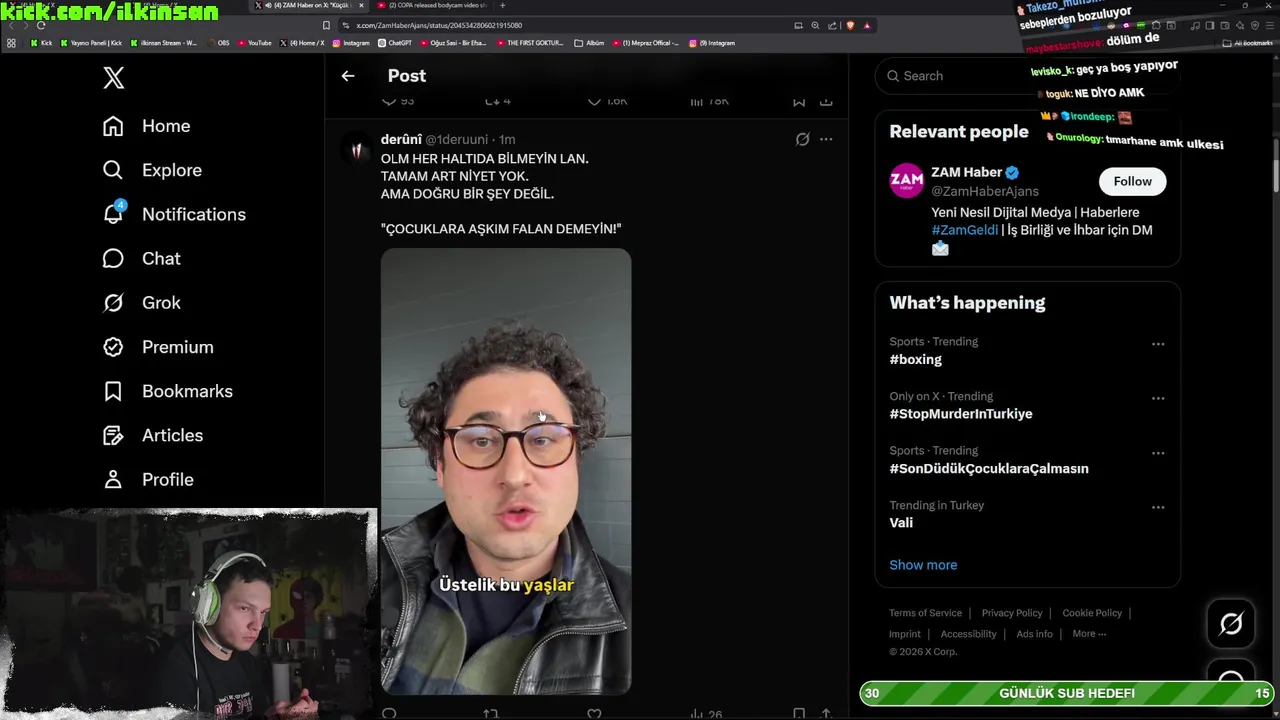This screenshot has width=1280, height=720.
Task: Reload the page in the browser
Action: pyautogui.click(x=41, y=25)
